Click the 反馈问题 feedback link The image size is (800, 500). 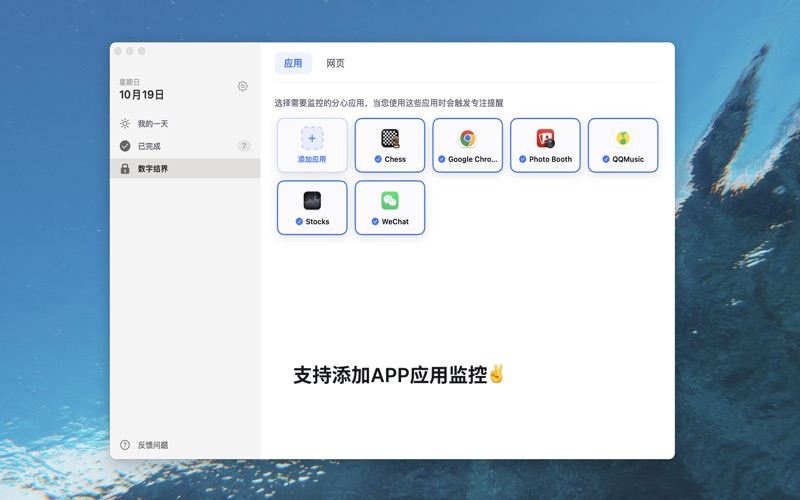153,445
